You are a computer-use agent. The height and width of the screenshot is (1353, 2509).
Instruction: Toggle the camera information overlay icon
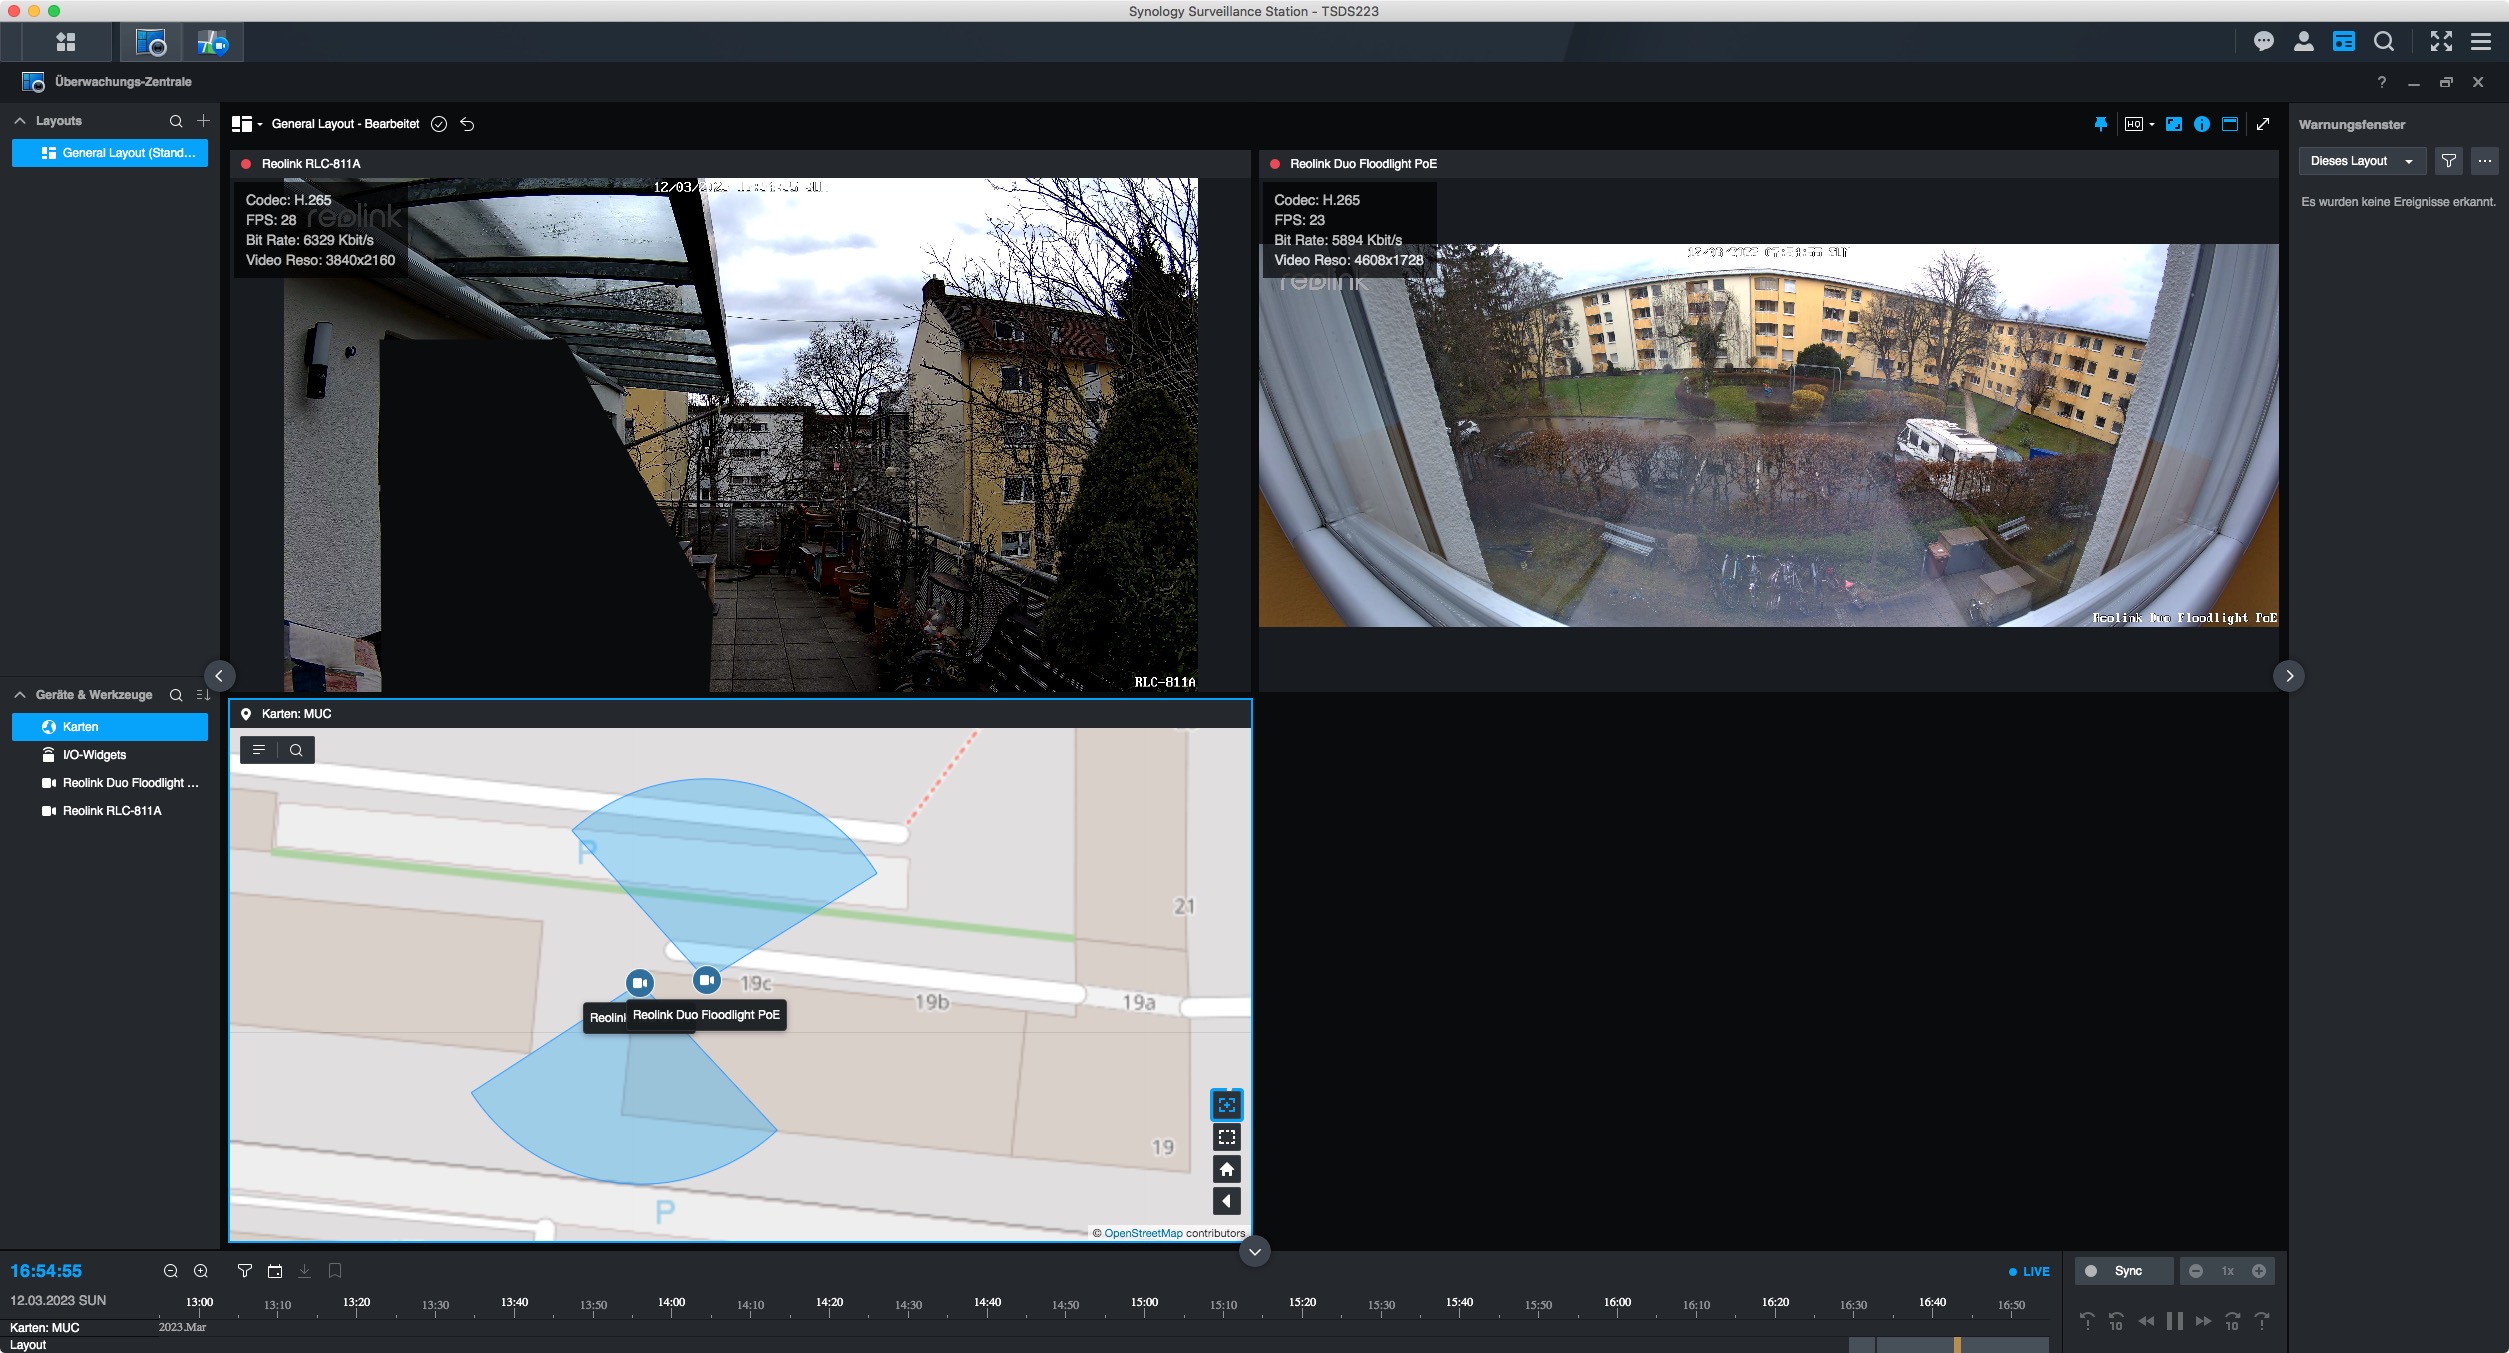point(2201,124)
